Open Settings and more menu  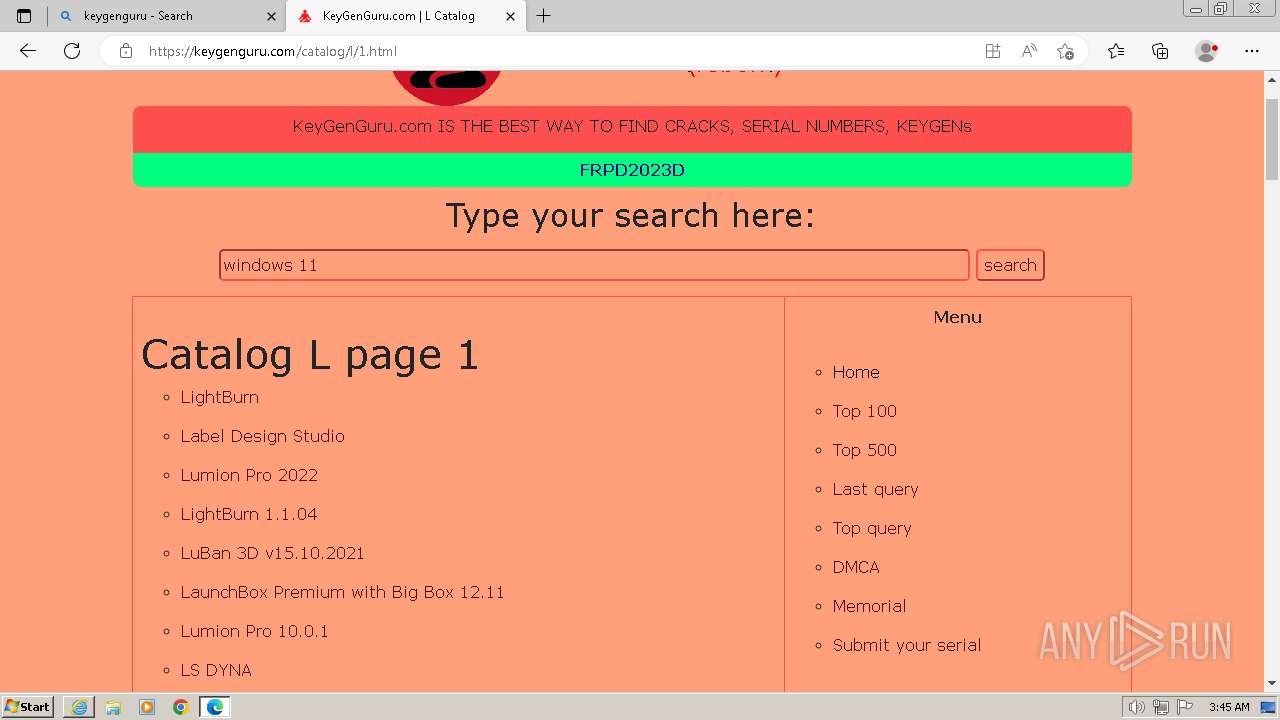coord(1252,51)
